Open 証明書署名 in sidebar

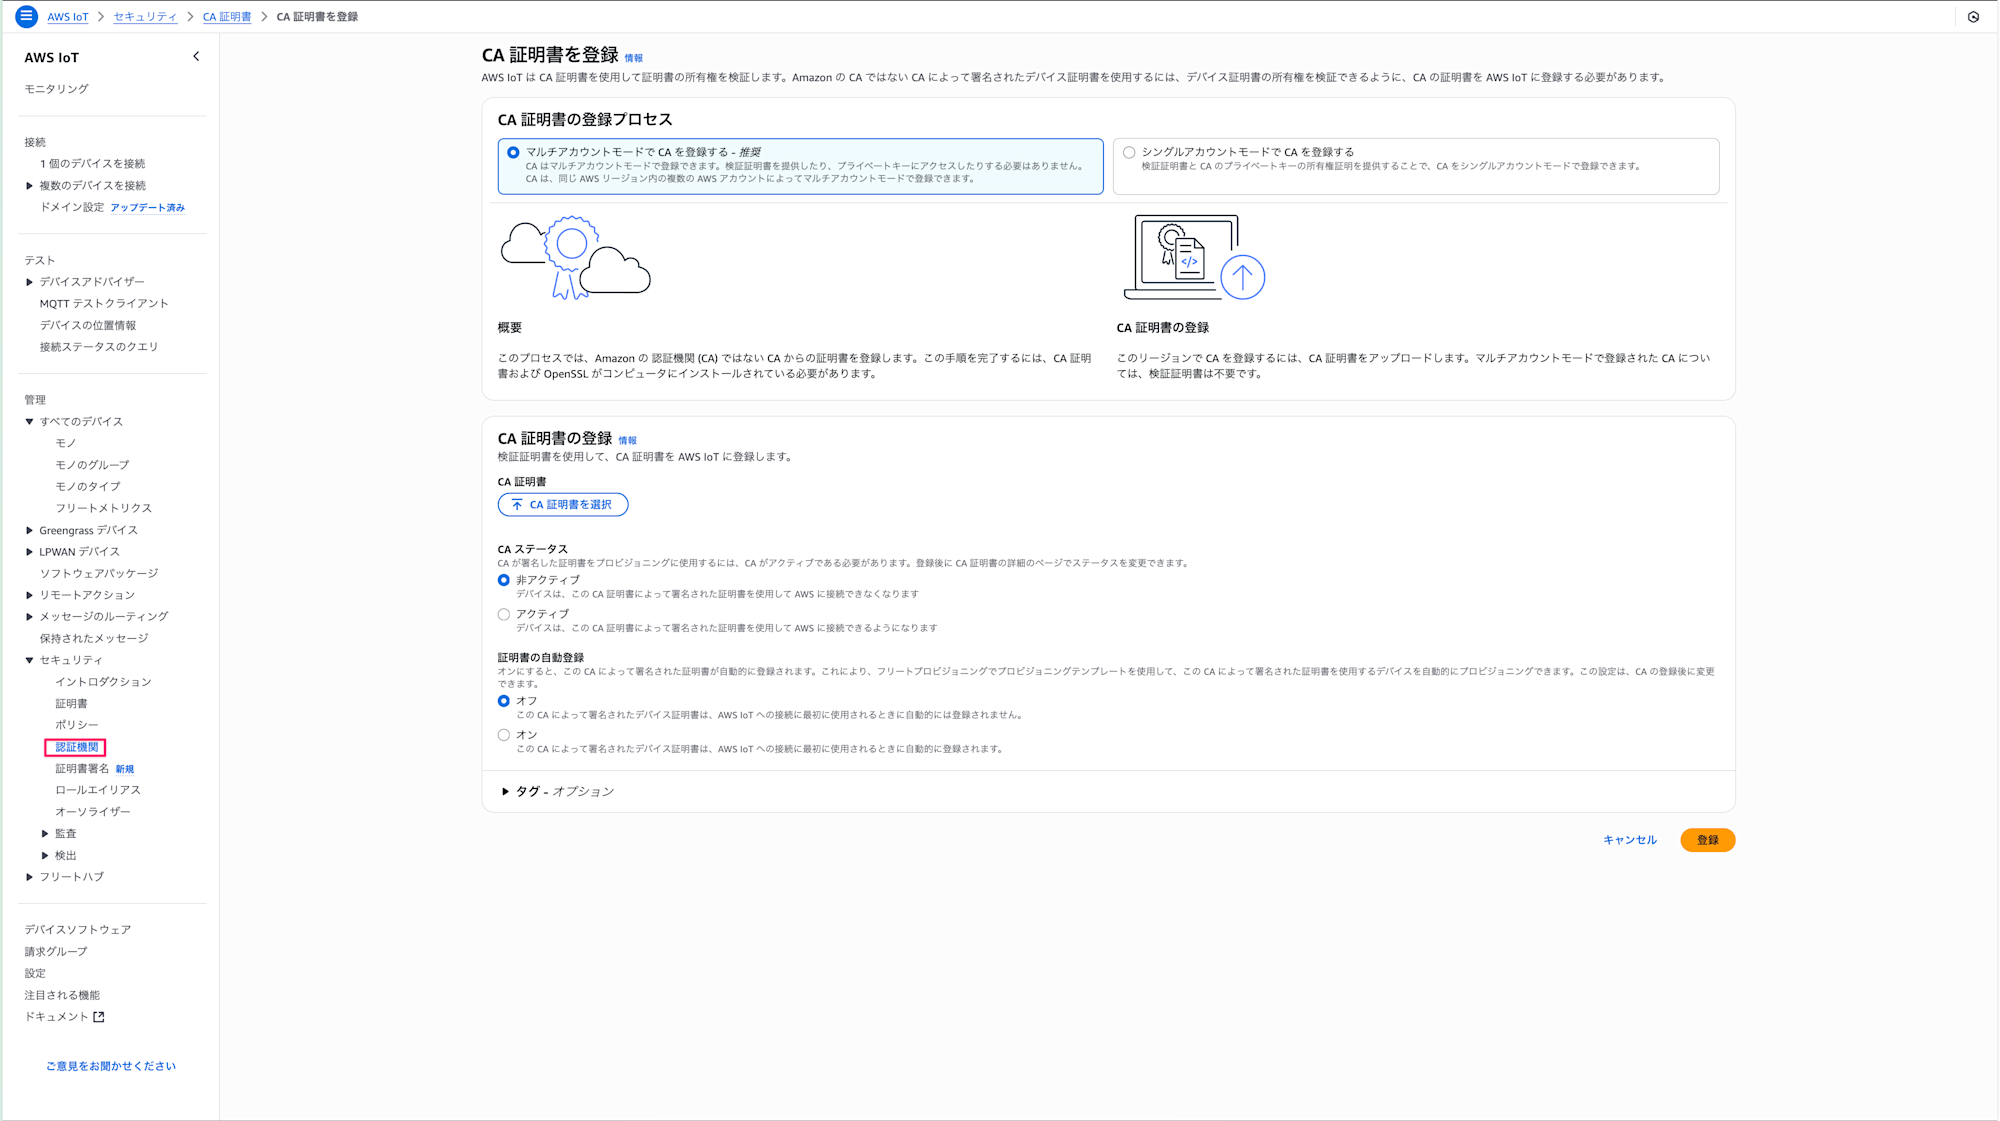(x=82, y=769)
